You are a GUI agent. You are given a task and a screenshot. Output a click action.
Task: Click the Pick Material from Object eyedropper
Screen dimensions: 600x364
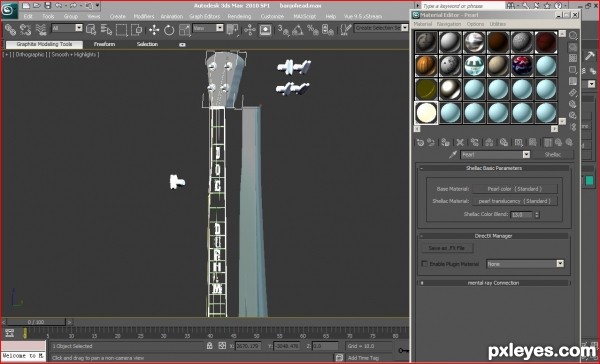[453, 155]
